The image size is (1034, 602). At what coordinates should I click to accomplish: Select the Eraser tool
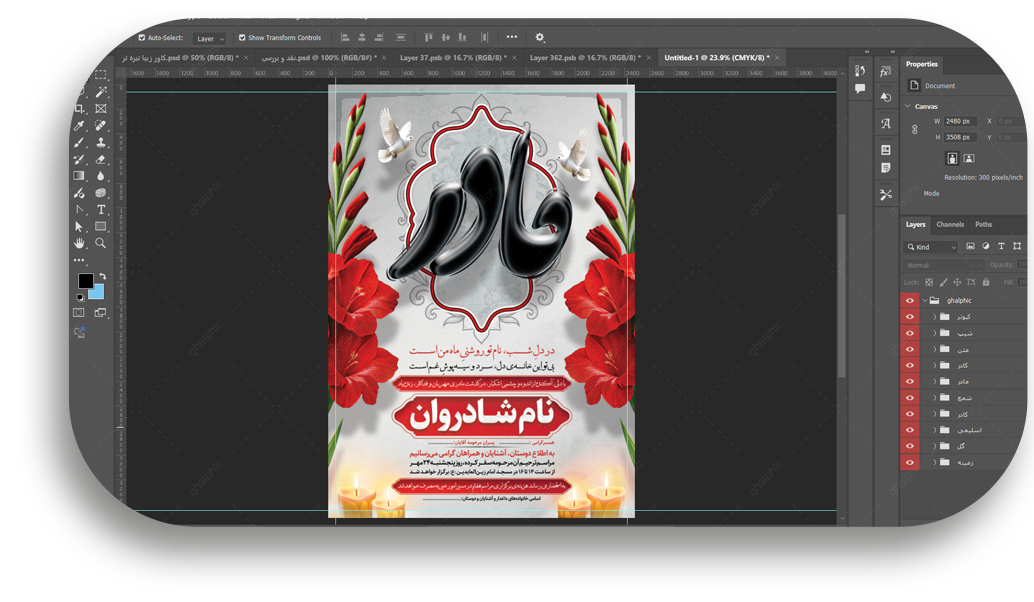click(x=101, y=159)
